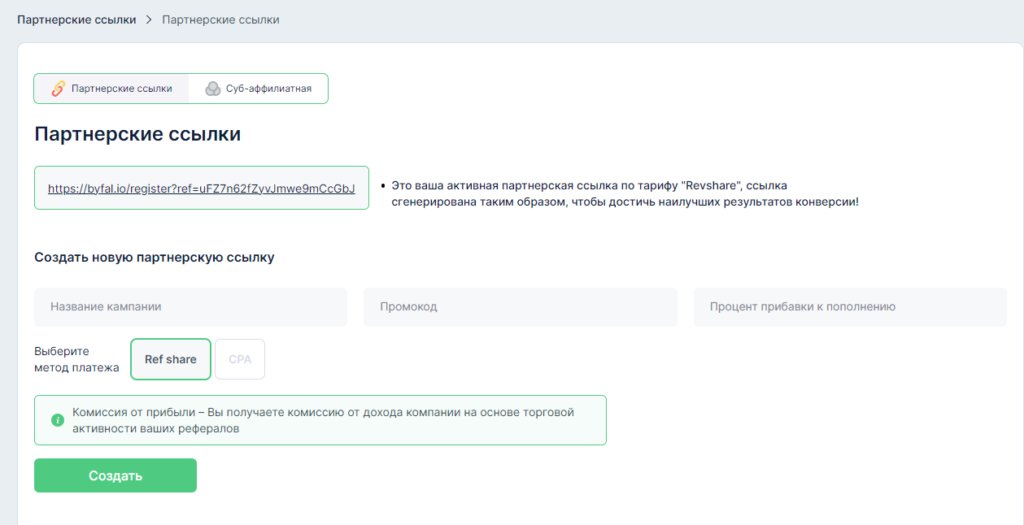This screenshot has width=1024, height=525.
Task: Click the chain link icon in the tabs
Action: click(57, 89)
